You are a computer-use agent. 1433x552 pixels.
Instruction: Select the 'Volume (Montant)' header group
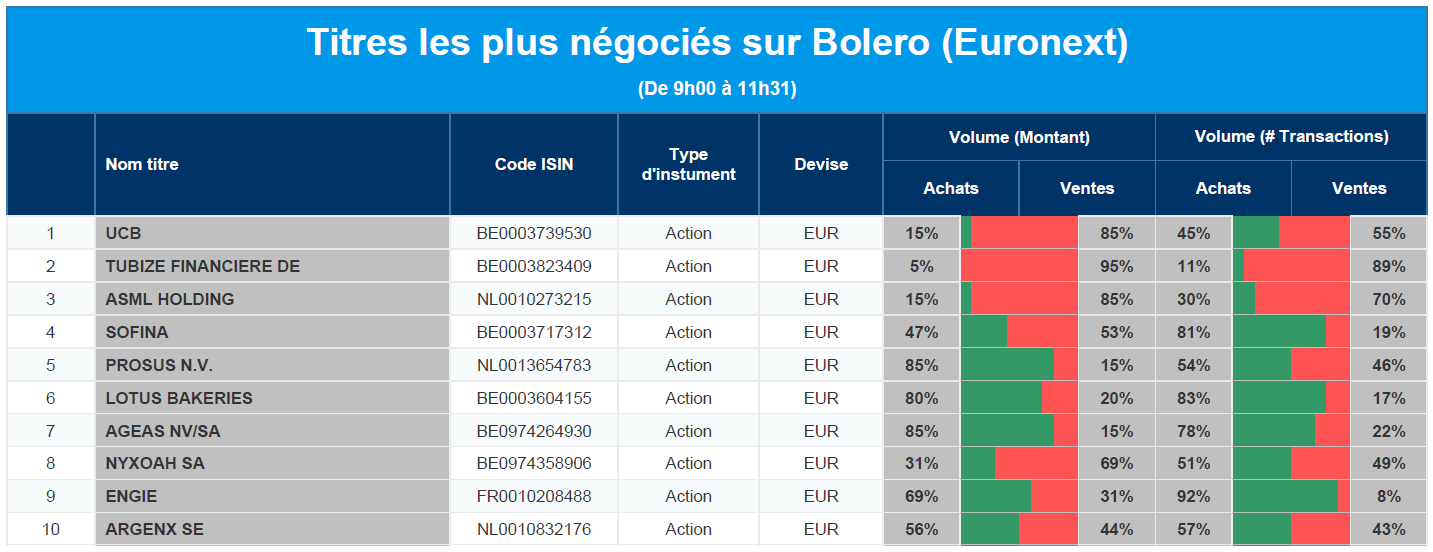pos(1019,137)
